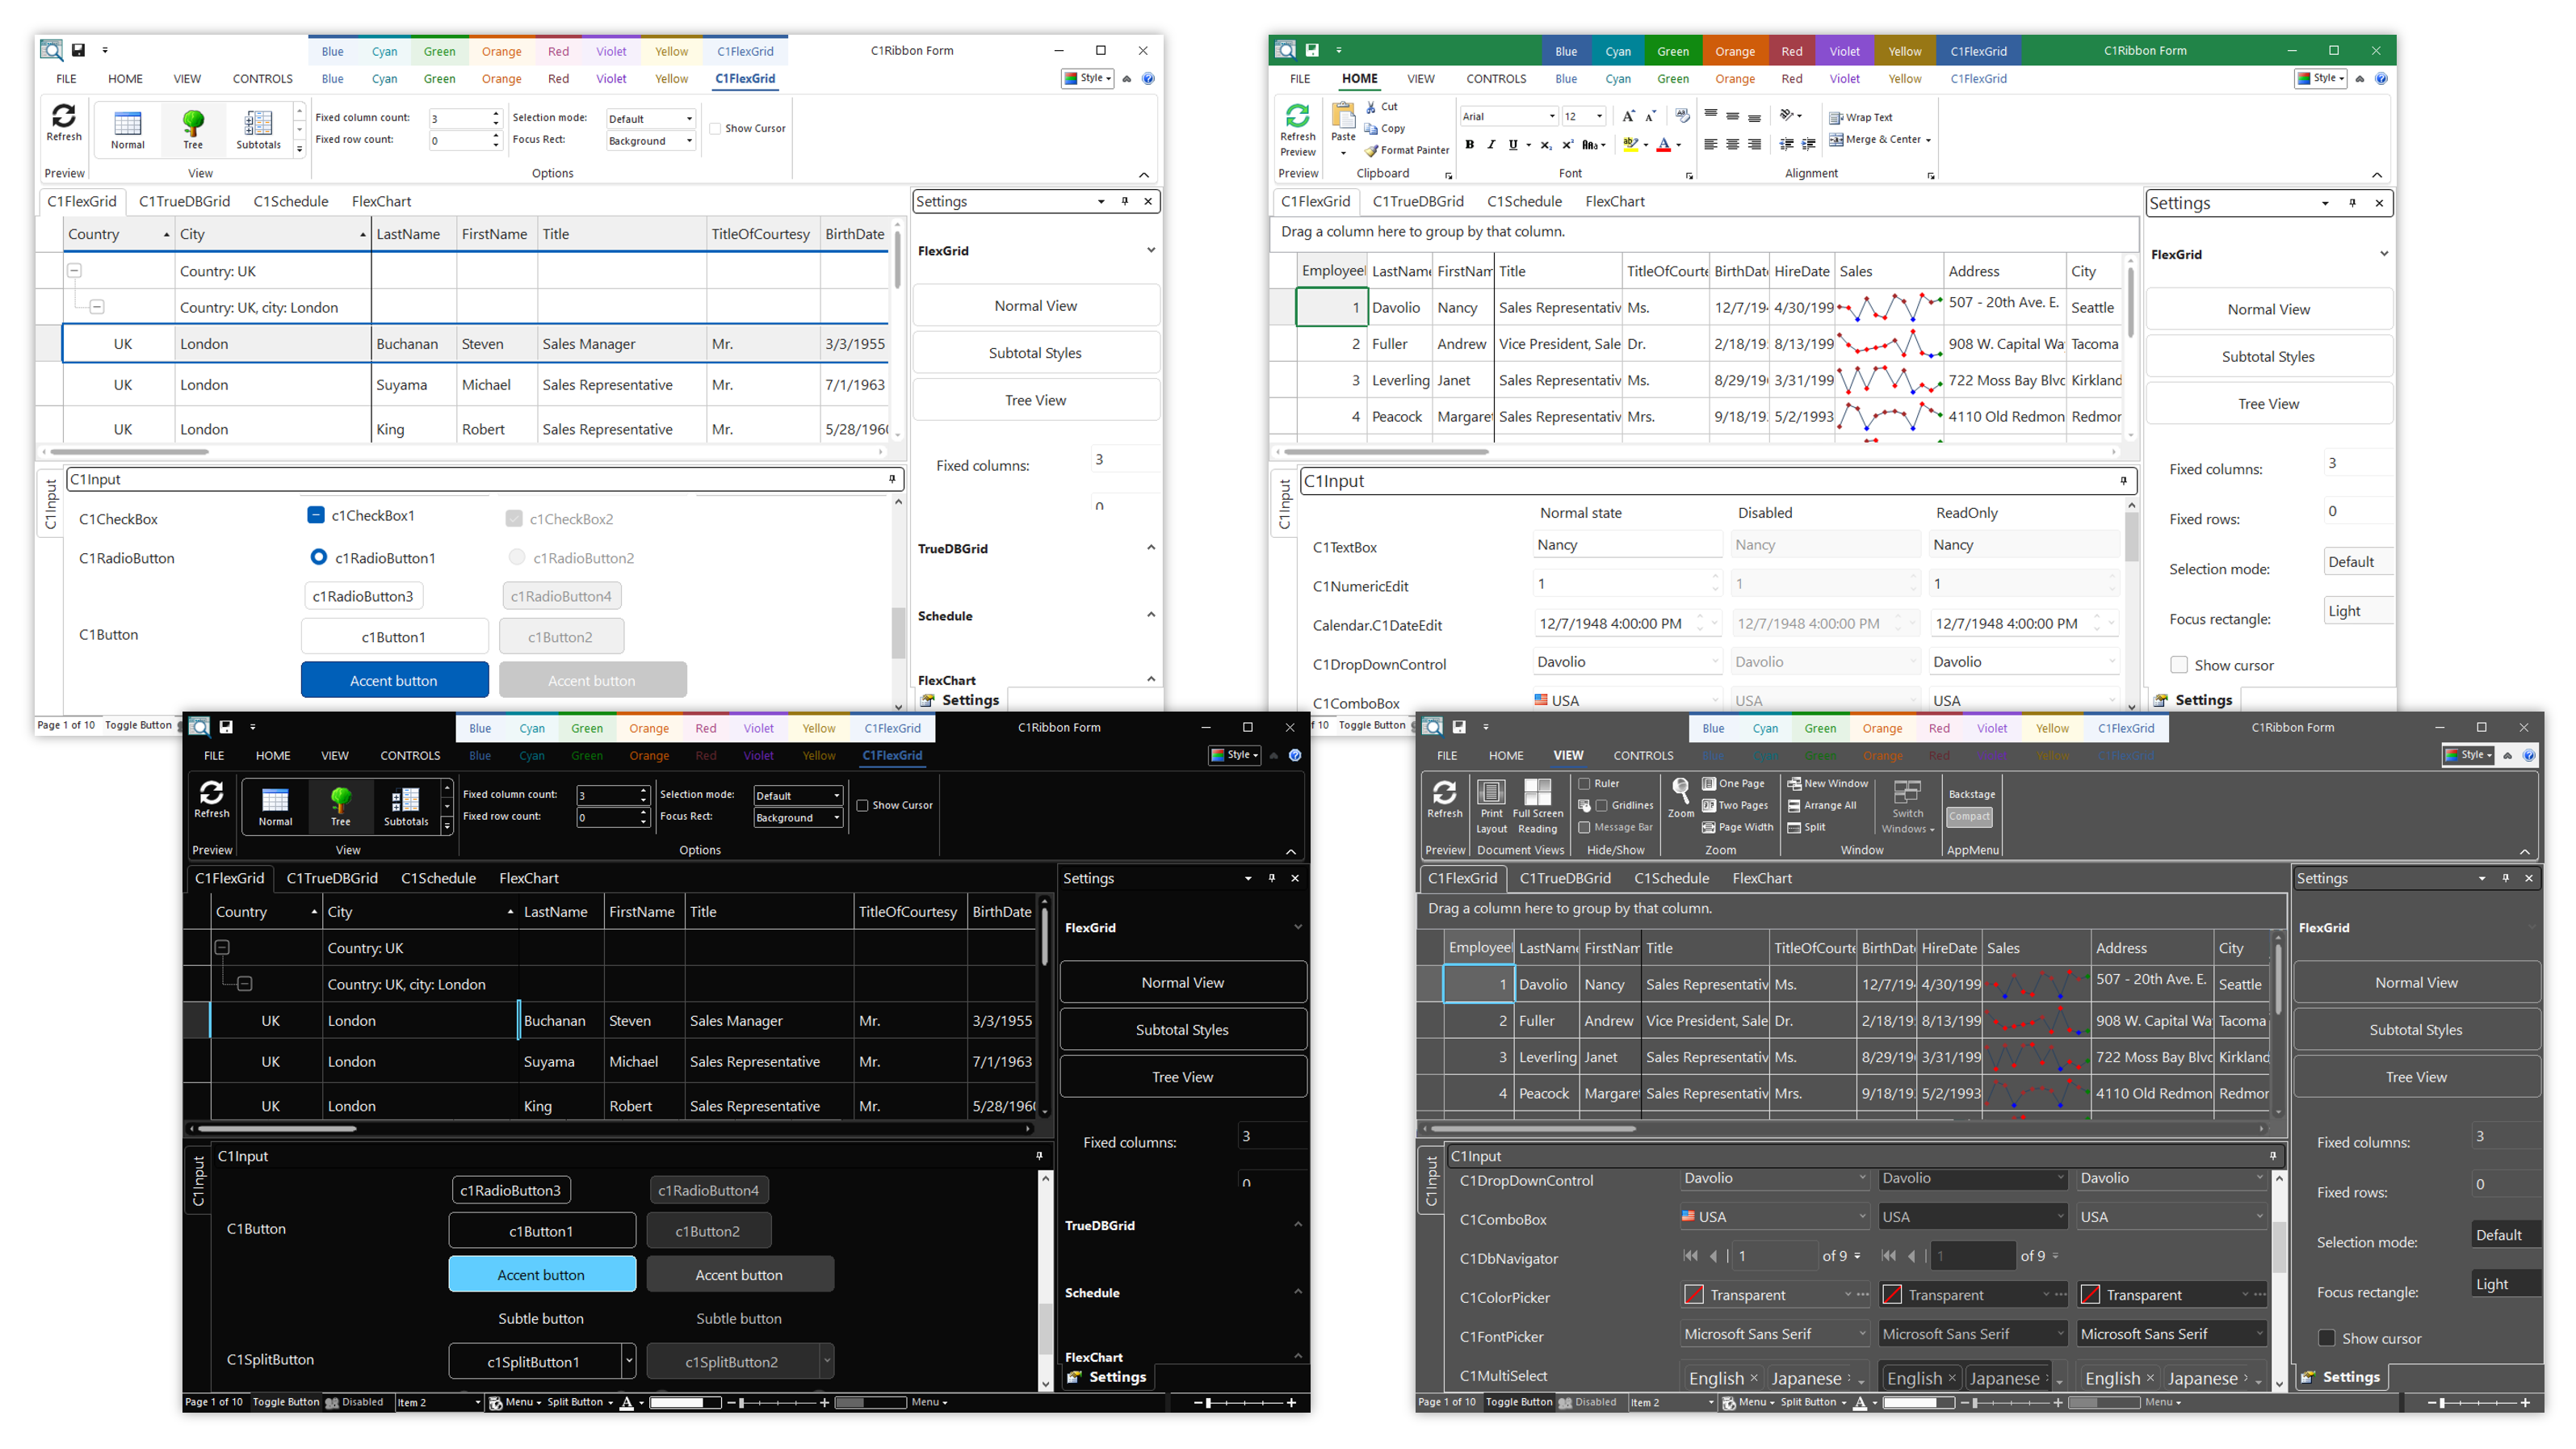Open the Arial font name dropdown in green window

[x=1551, y=116]
